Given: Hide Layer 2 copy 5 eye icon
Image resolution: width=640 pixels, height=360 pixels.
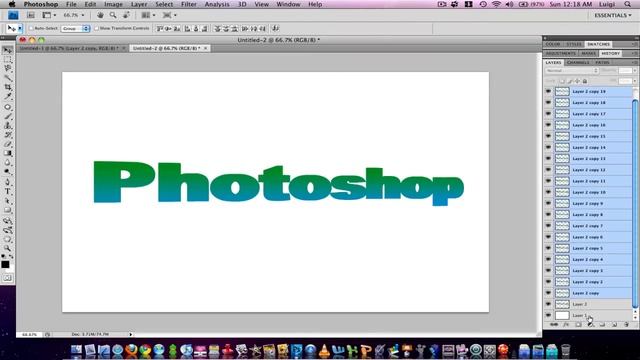Looking at the screenshot, I should (x=548, y=248).
